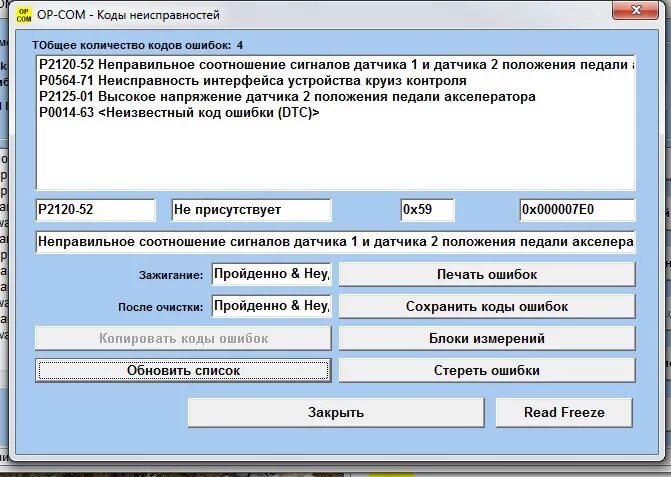Click the 'Закрыть' button
Viewport: 671px width, 477px height.
pyautogui.click(x=336, y=412)
